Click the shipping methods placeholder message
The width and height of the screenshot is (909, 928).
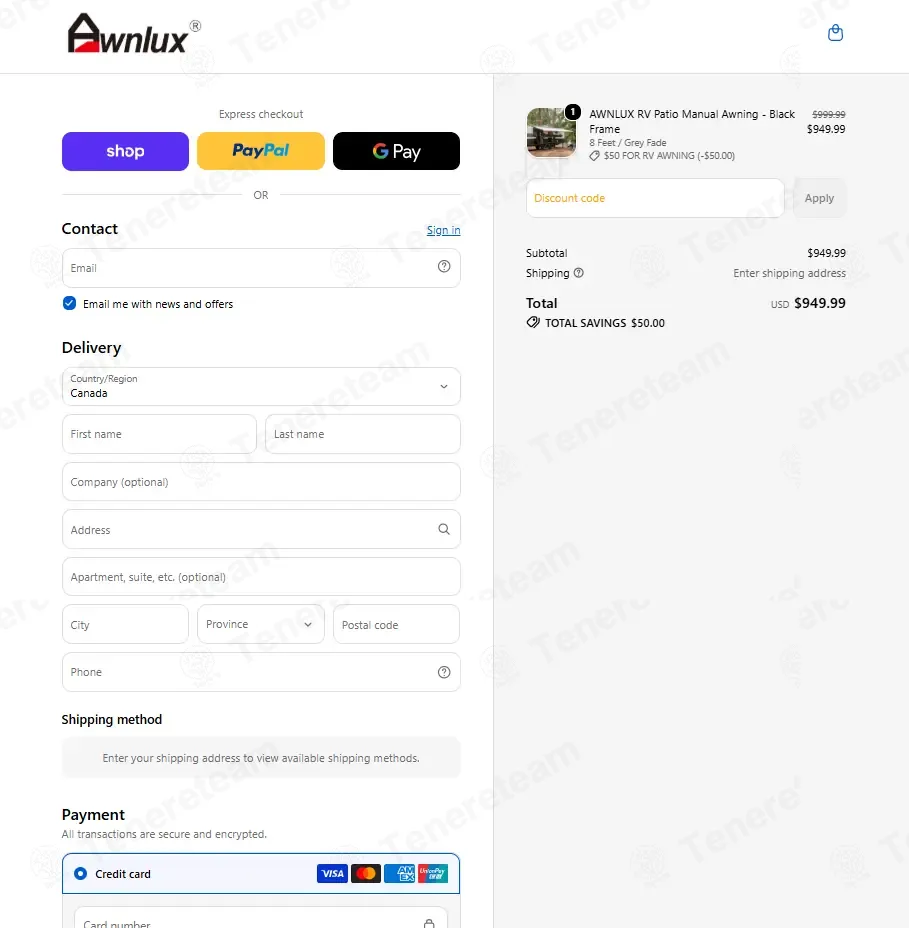tap(261, 758)
